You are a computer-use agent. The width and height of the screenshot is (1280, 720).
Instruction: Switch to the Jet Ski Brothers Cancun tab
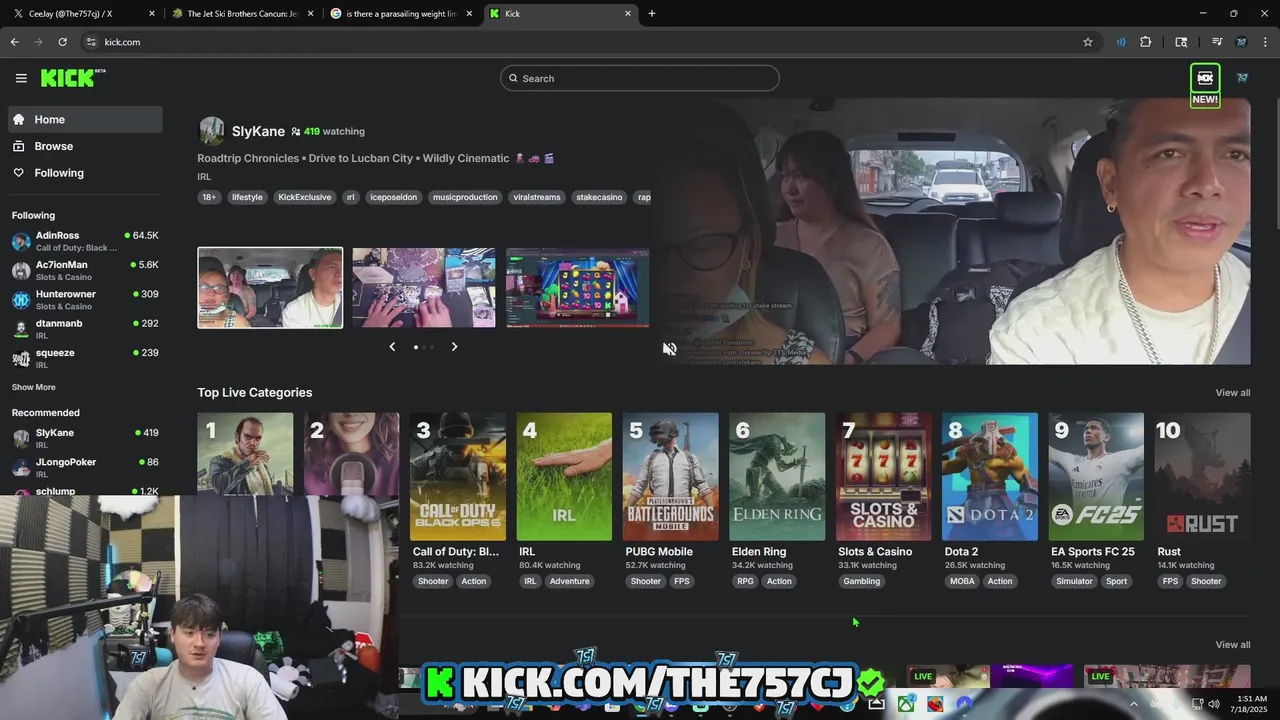coord(241,14)
